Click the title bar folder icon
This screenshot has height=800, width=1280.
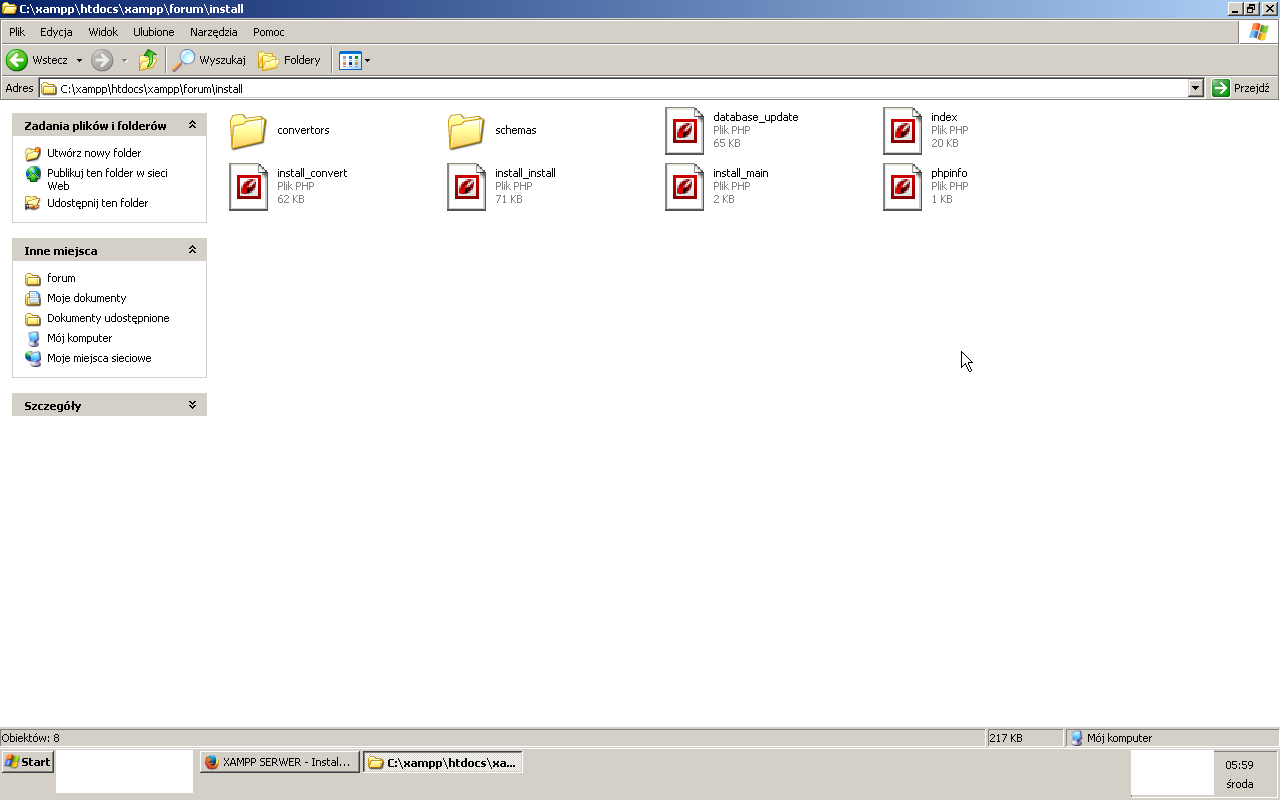pos(9,8)
